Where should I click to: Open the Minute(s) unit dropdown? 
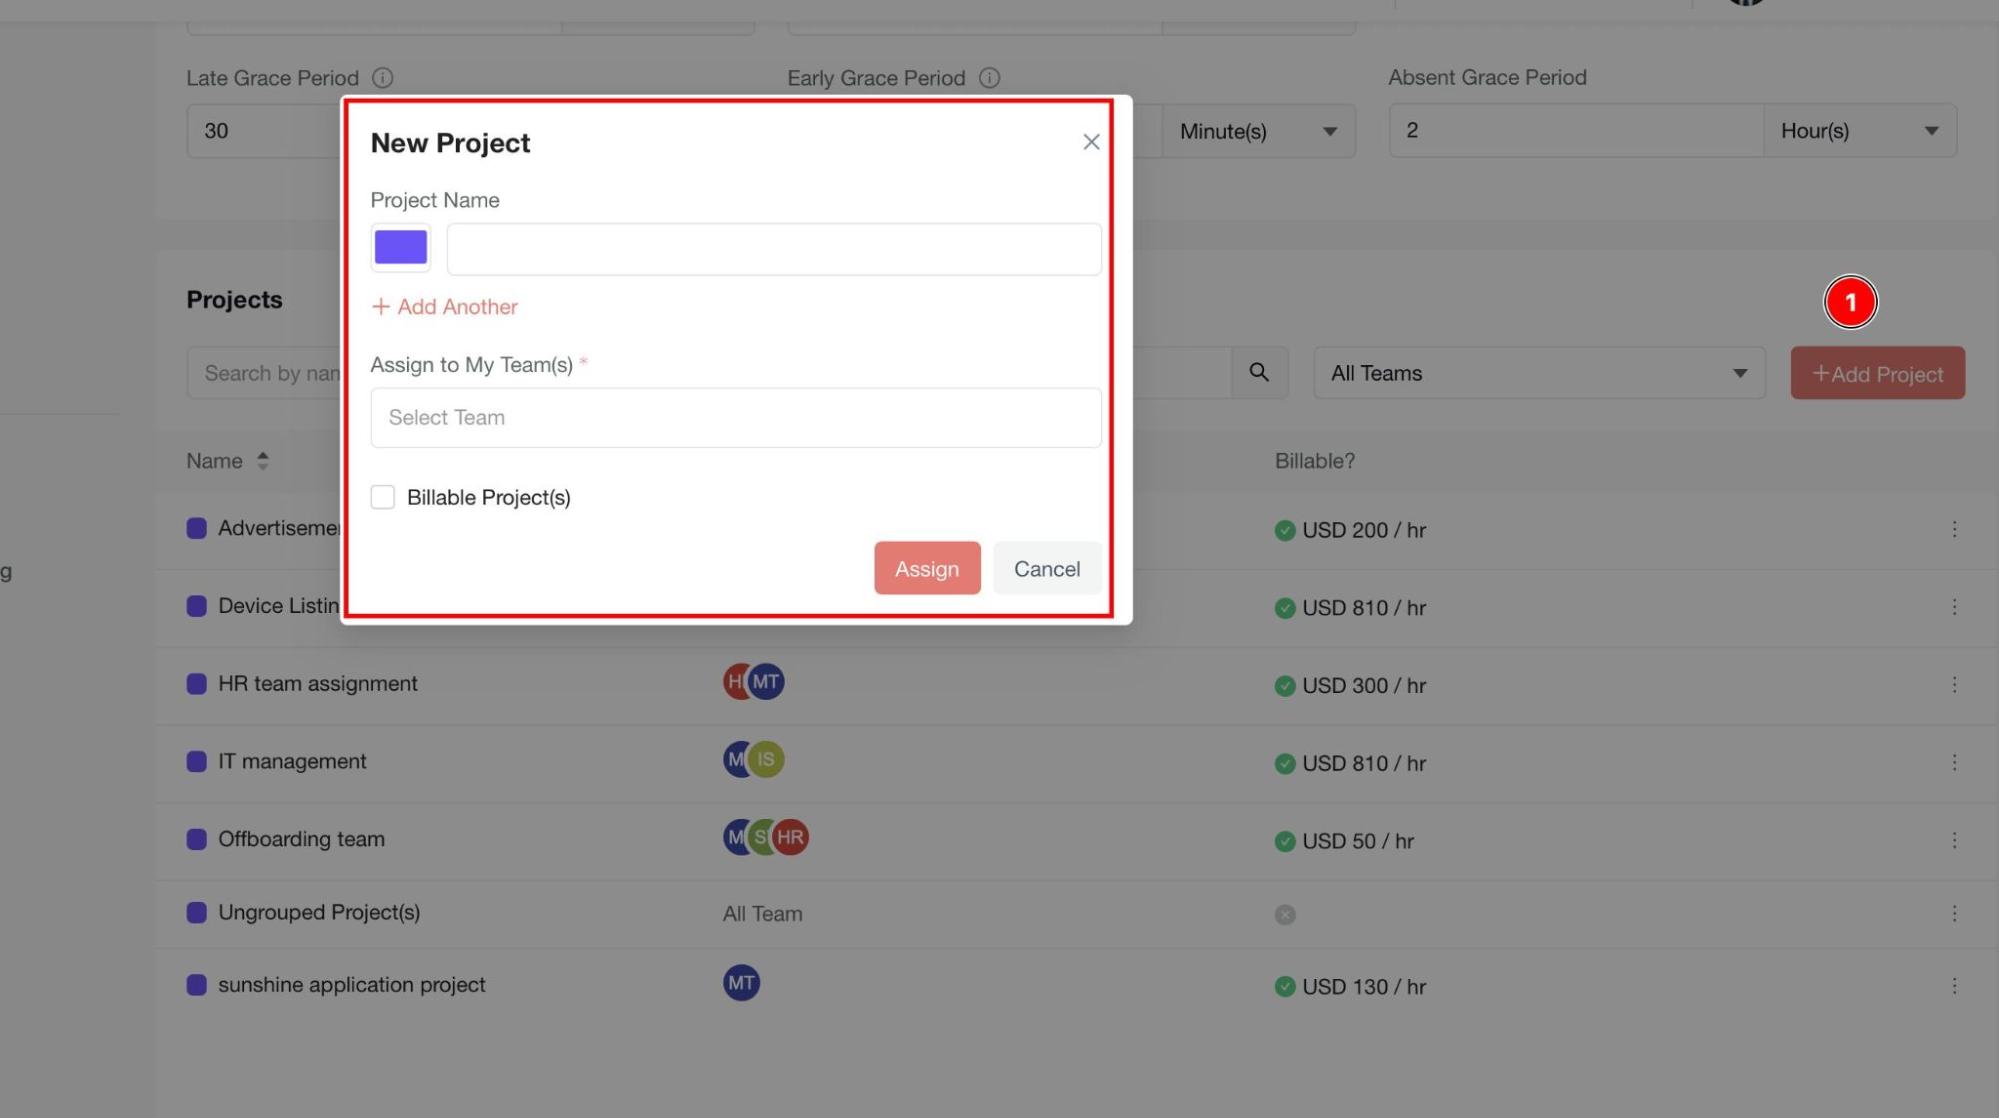pyautogui.click(x=1257, y=131)
